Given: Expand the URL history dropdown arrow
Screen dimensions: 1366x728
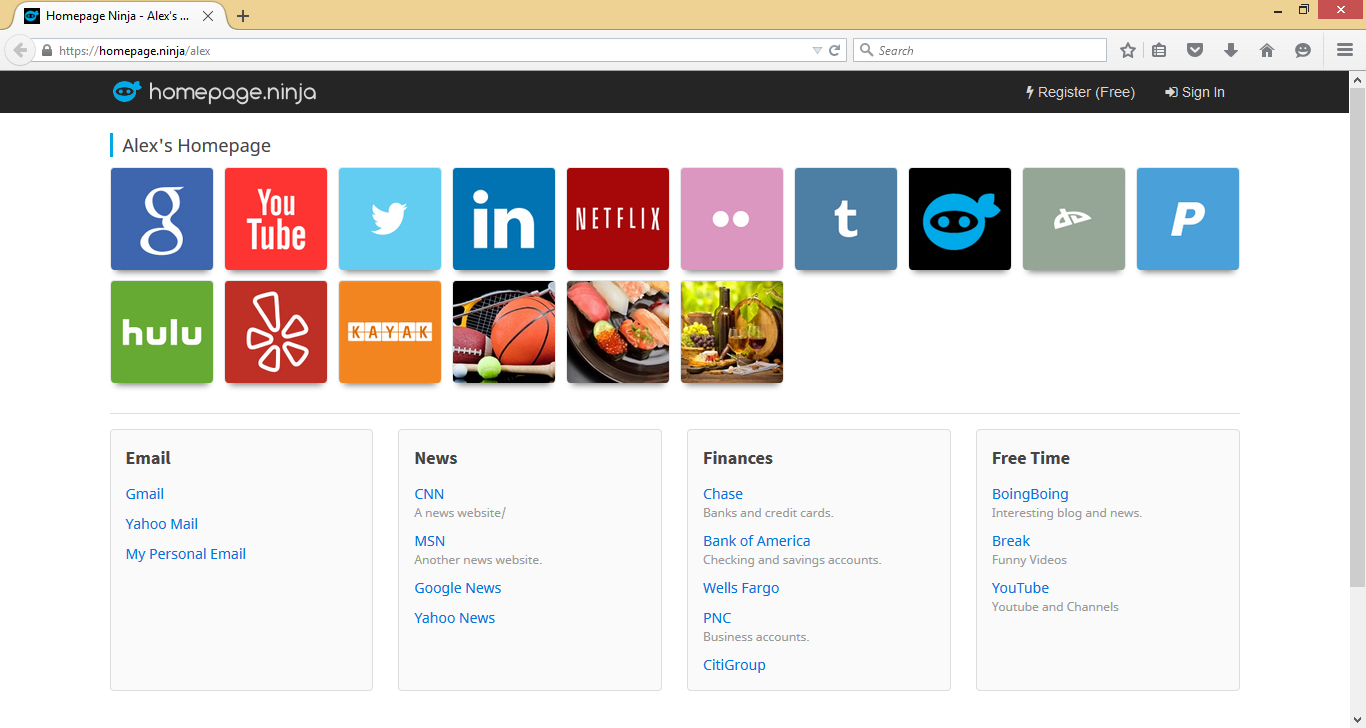Looking at the screenshot, I should [x=817, y=50].
